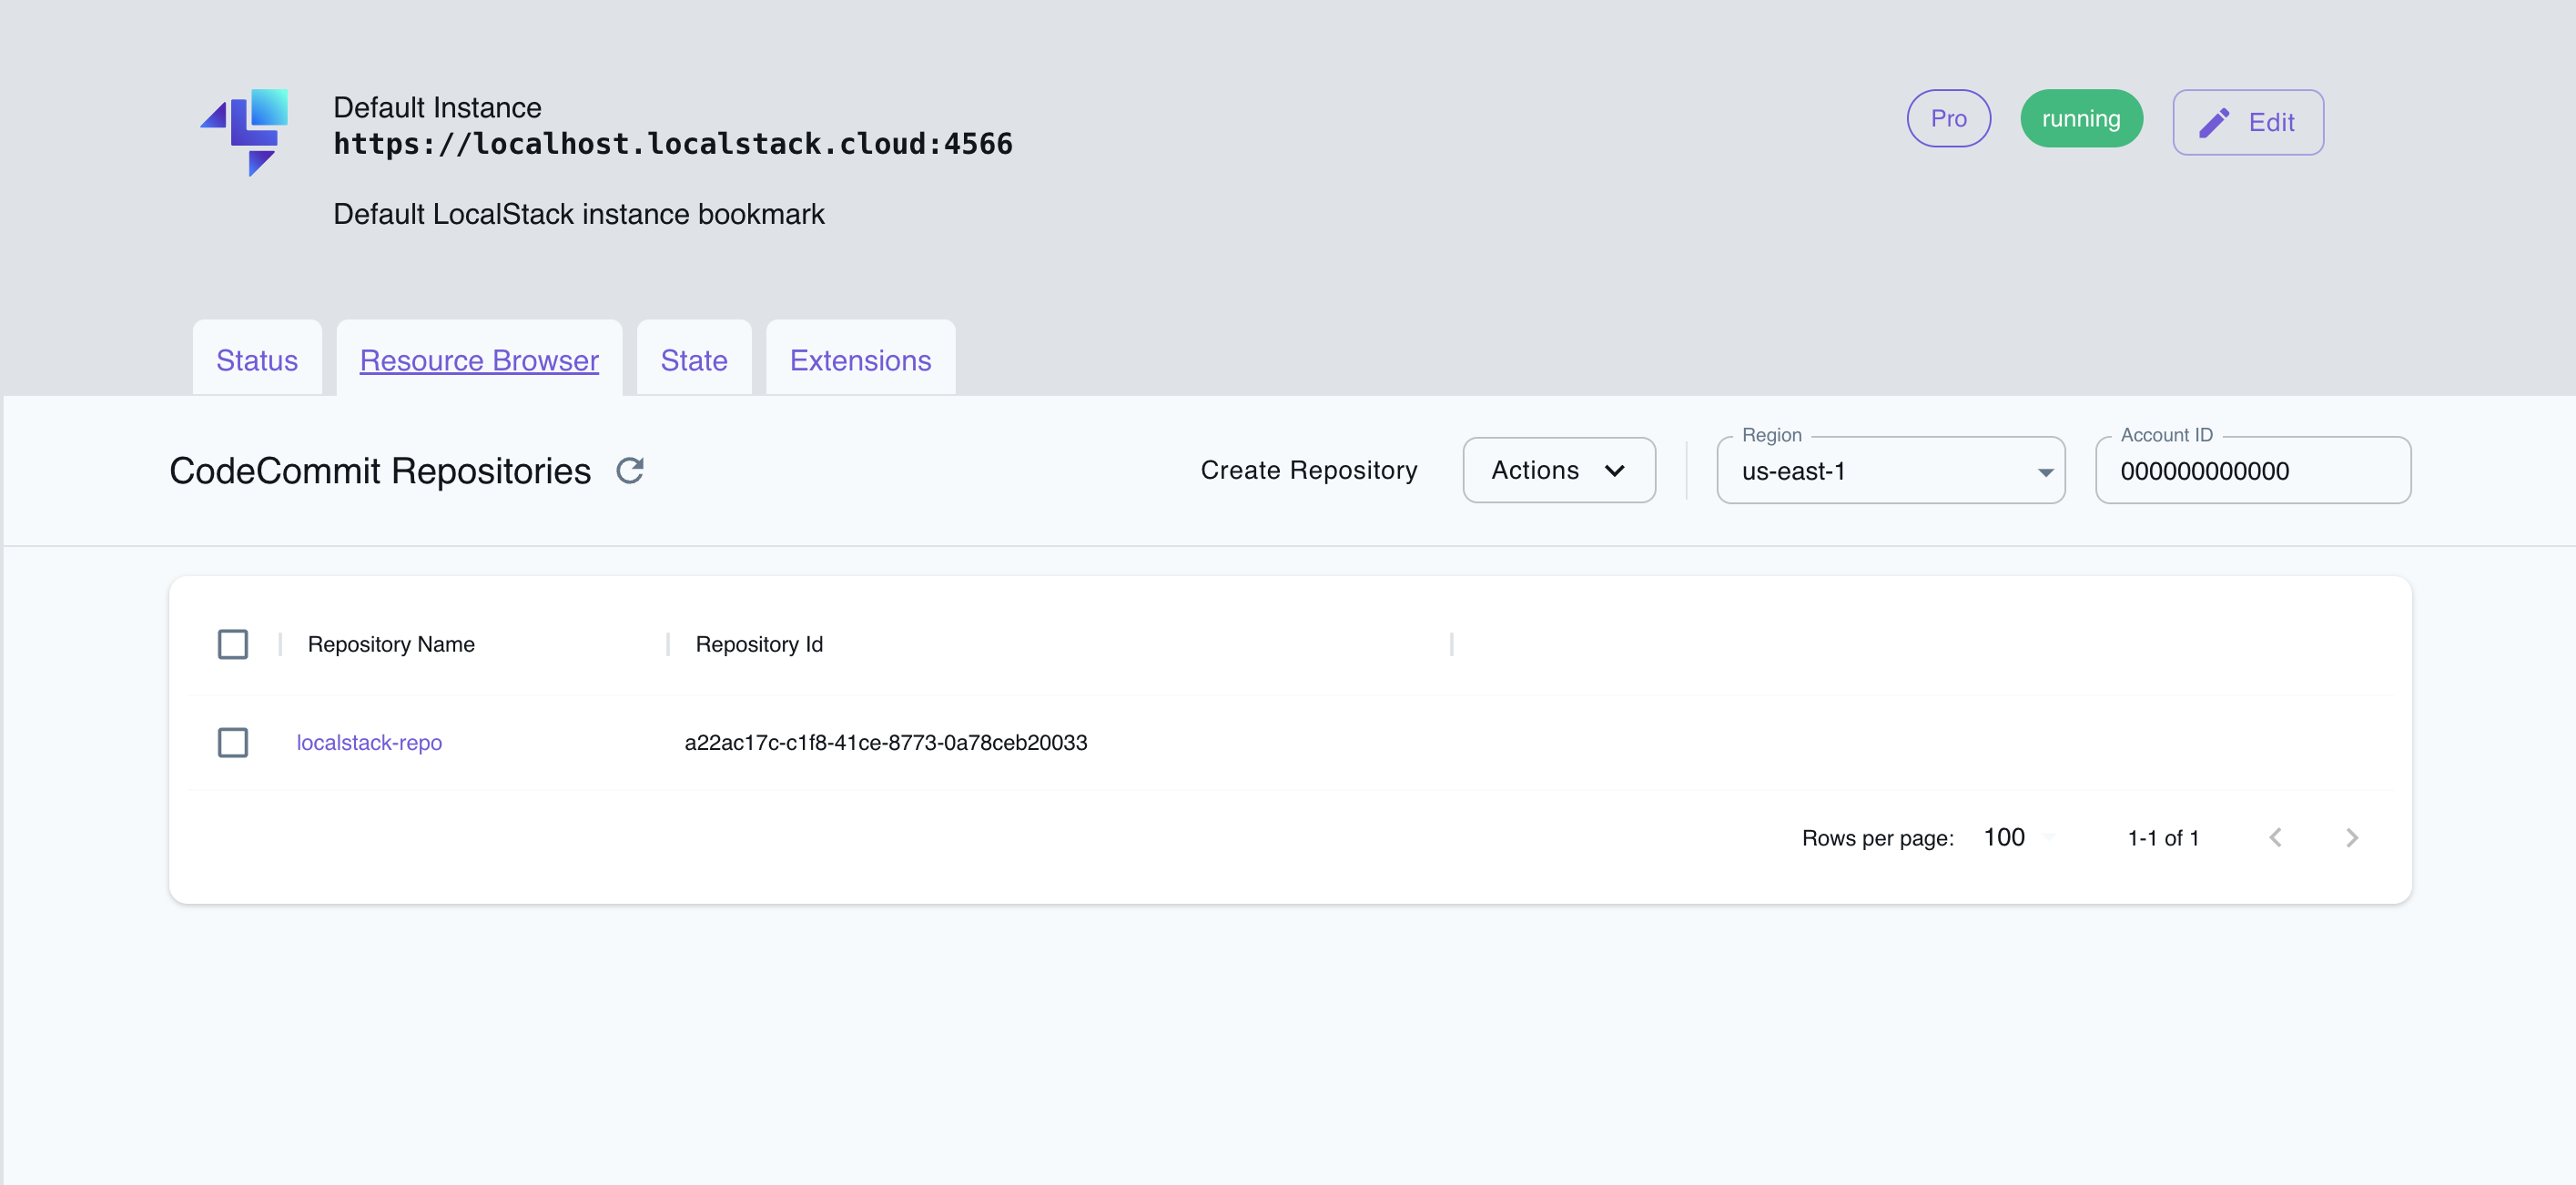Click the Pro badge
The image size is (2576, 1185).
1948,118
